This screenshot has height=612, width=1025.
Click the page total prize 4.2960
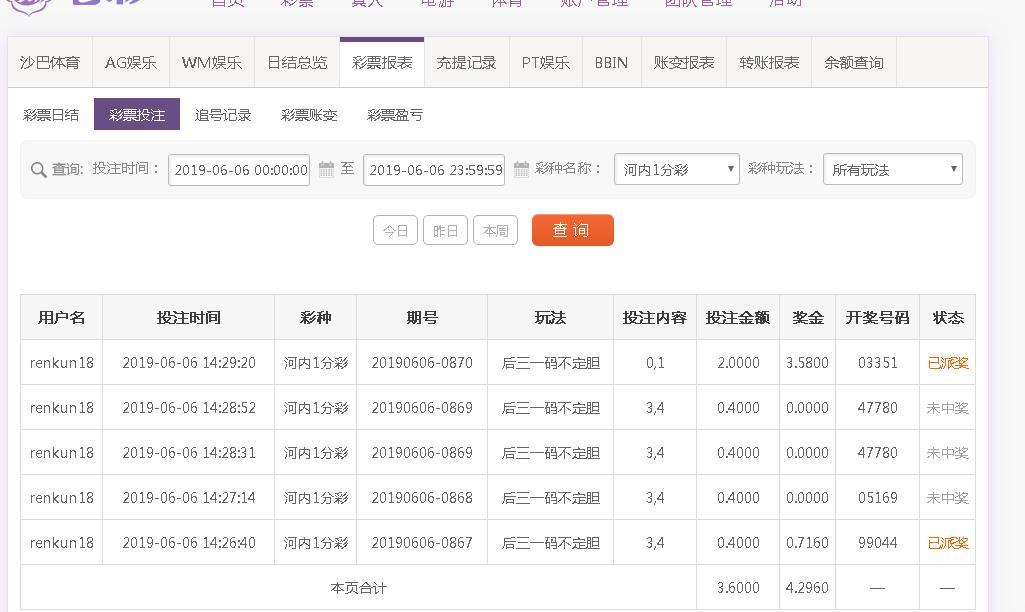pyautogui.click(x=807, y=588)
